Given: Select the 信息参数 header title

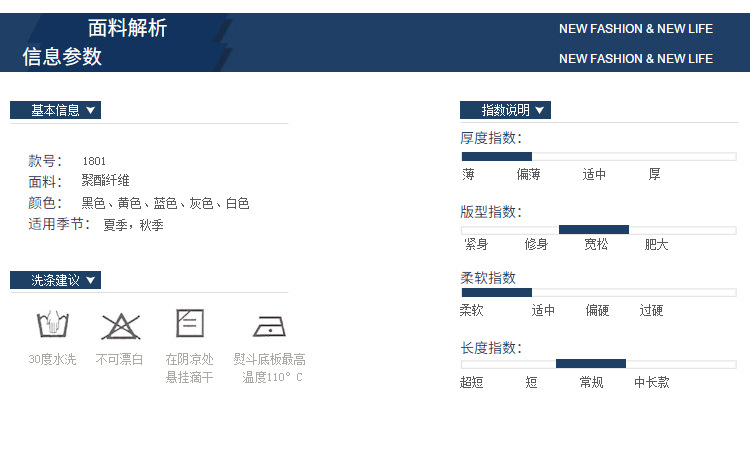Looking at the screenshot, I should pos(62,56).
